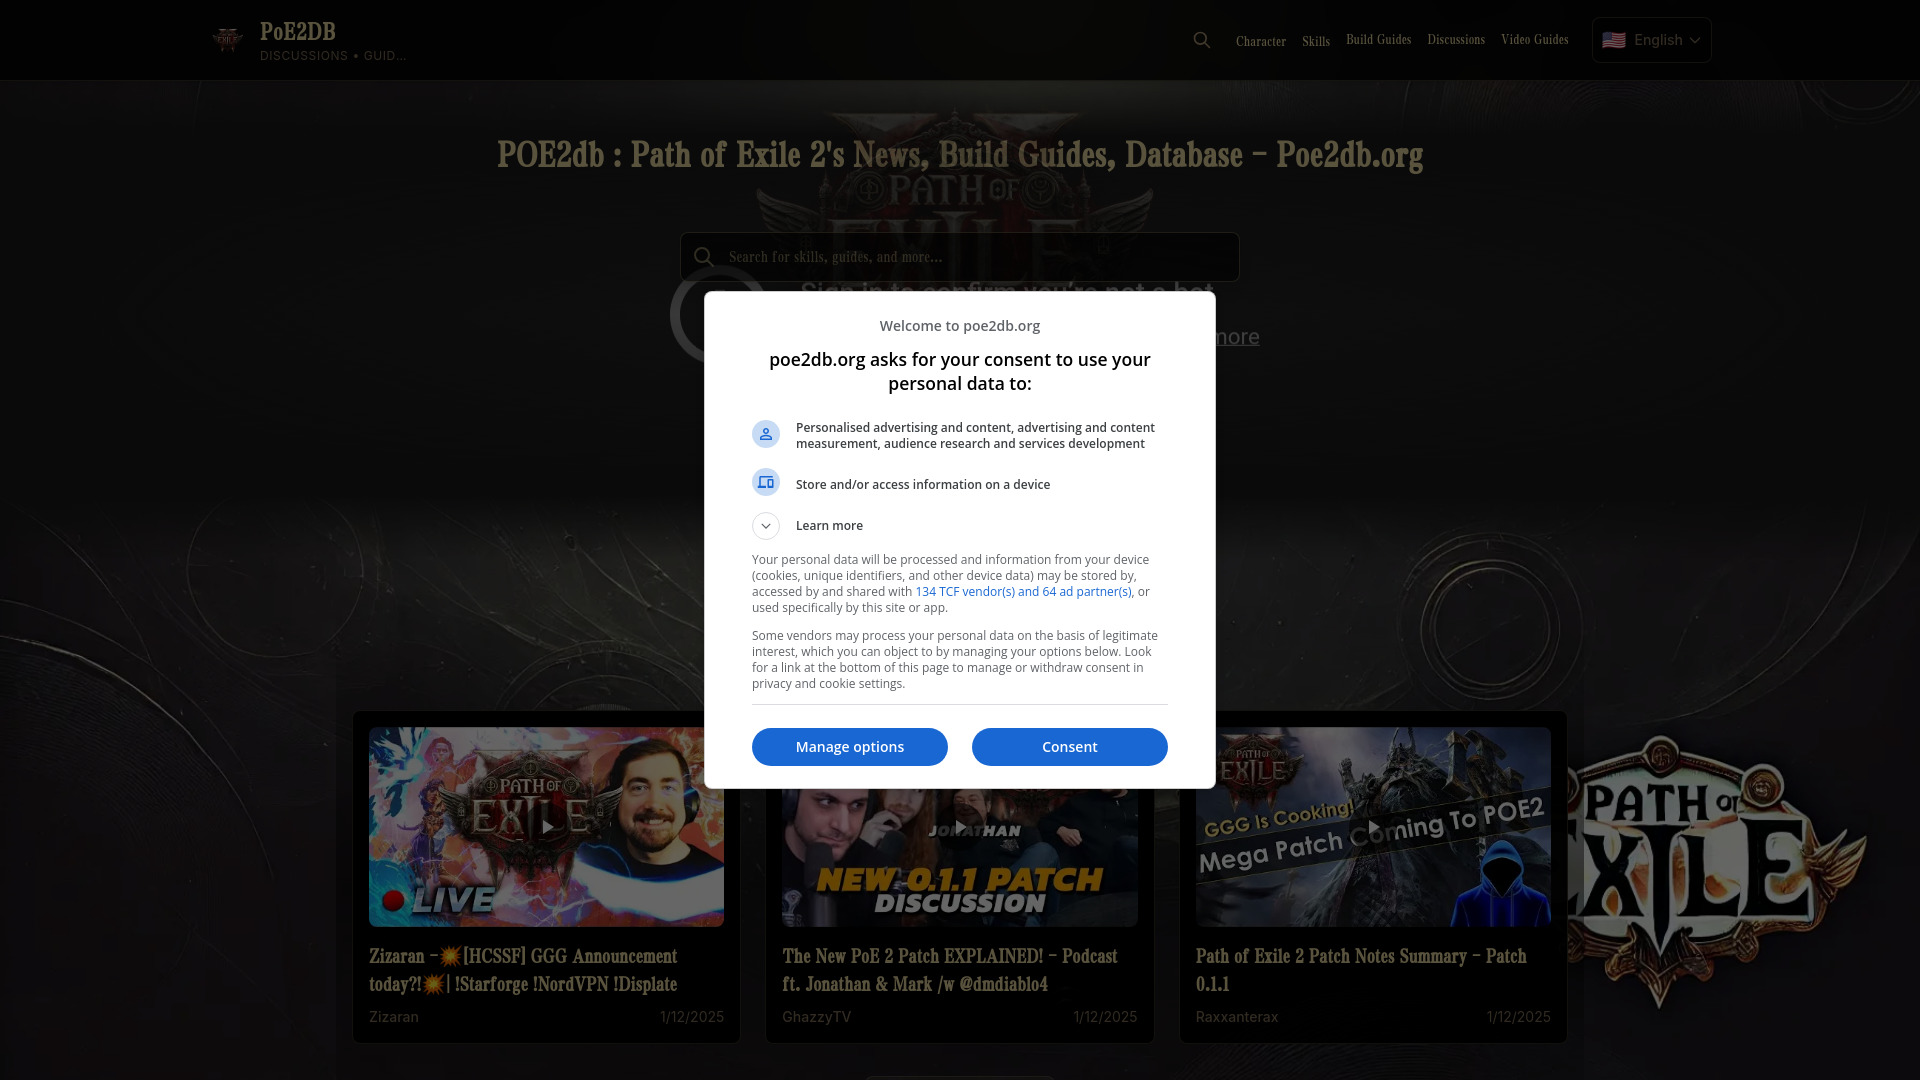Click the Consent button to accept

click(1069, 746)
